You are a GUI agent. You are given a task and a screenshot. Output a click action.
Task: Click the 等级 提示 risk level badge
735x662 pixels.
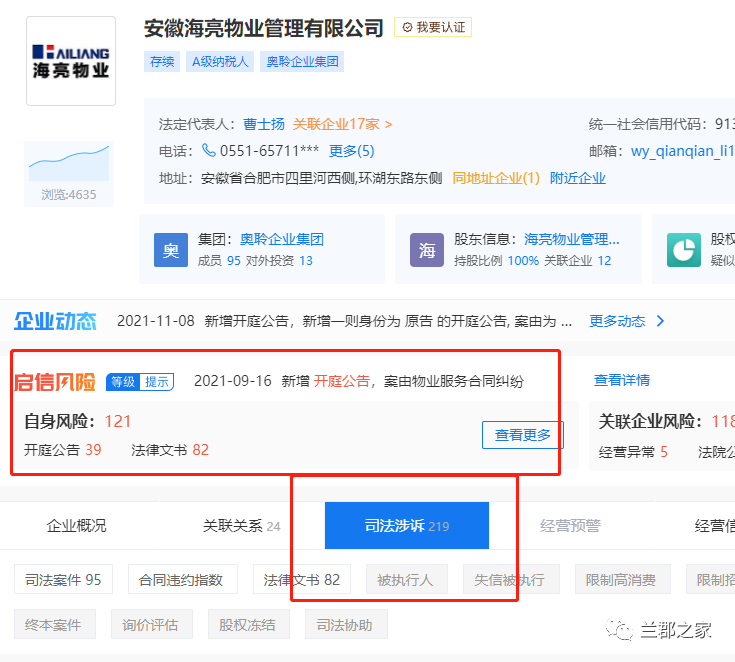140,382
